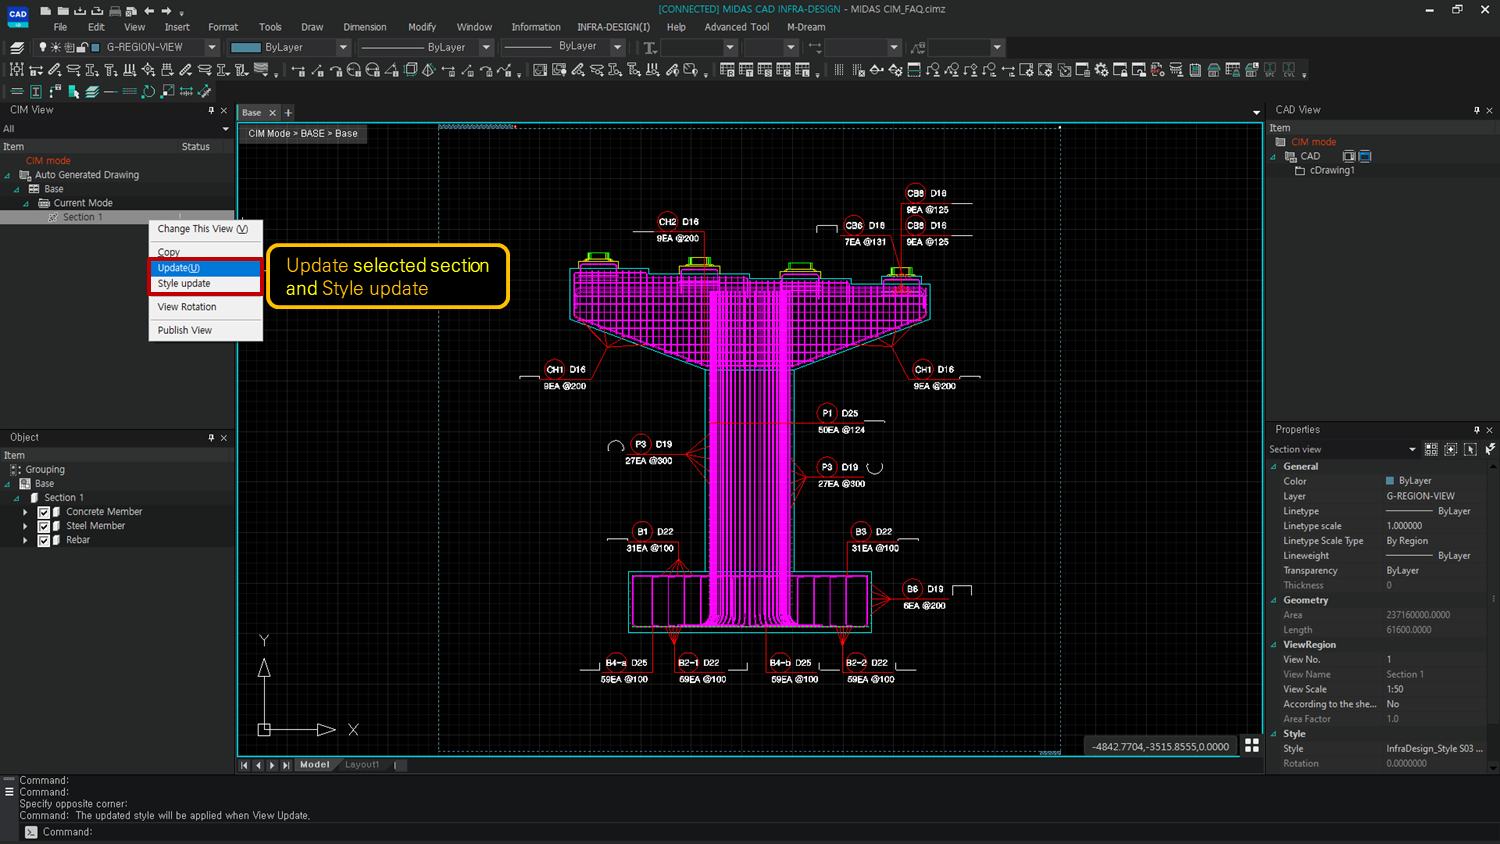
Task: Open the G-REGION-VIEW layer dropdown
Action: 211,46
